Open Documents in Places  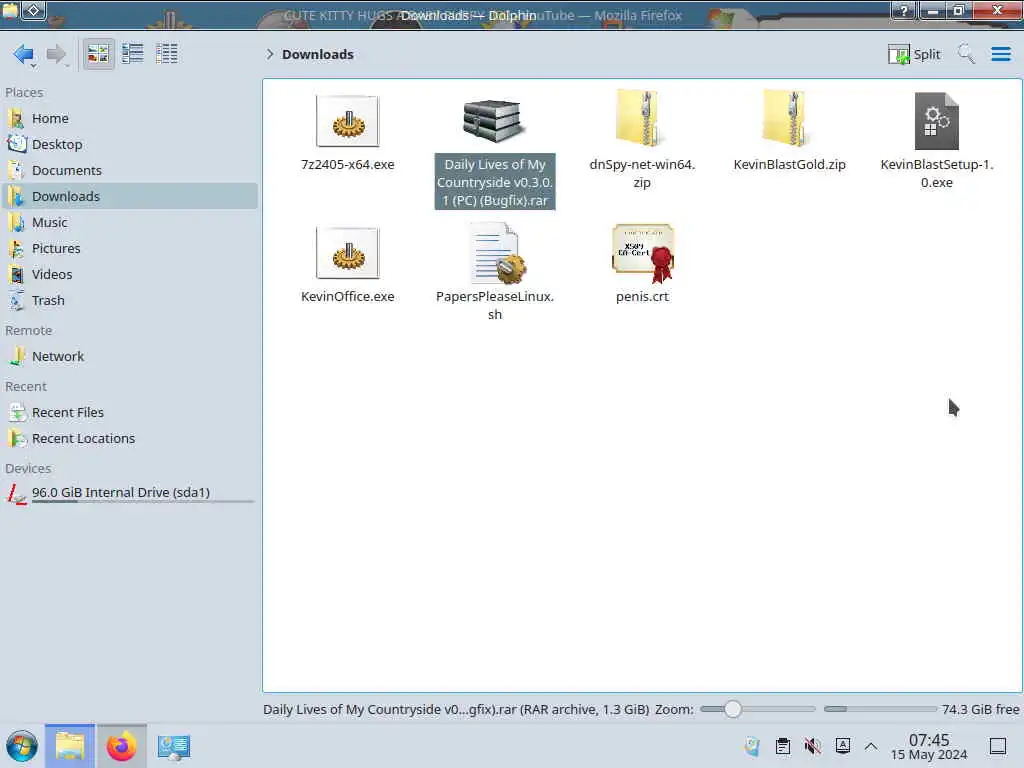point(130,170)
